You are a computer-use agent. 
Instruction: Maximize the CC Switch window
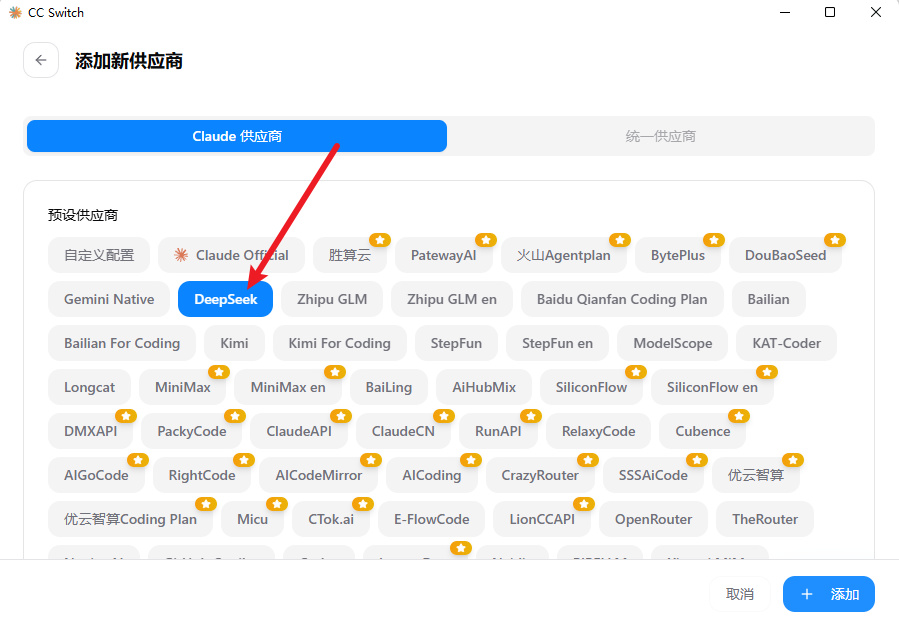(830, 12)
